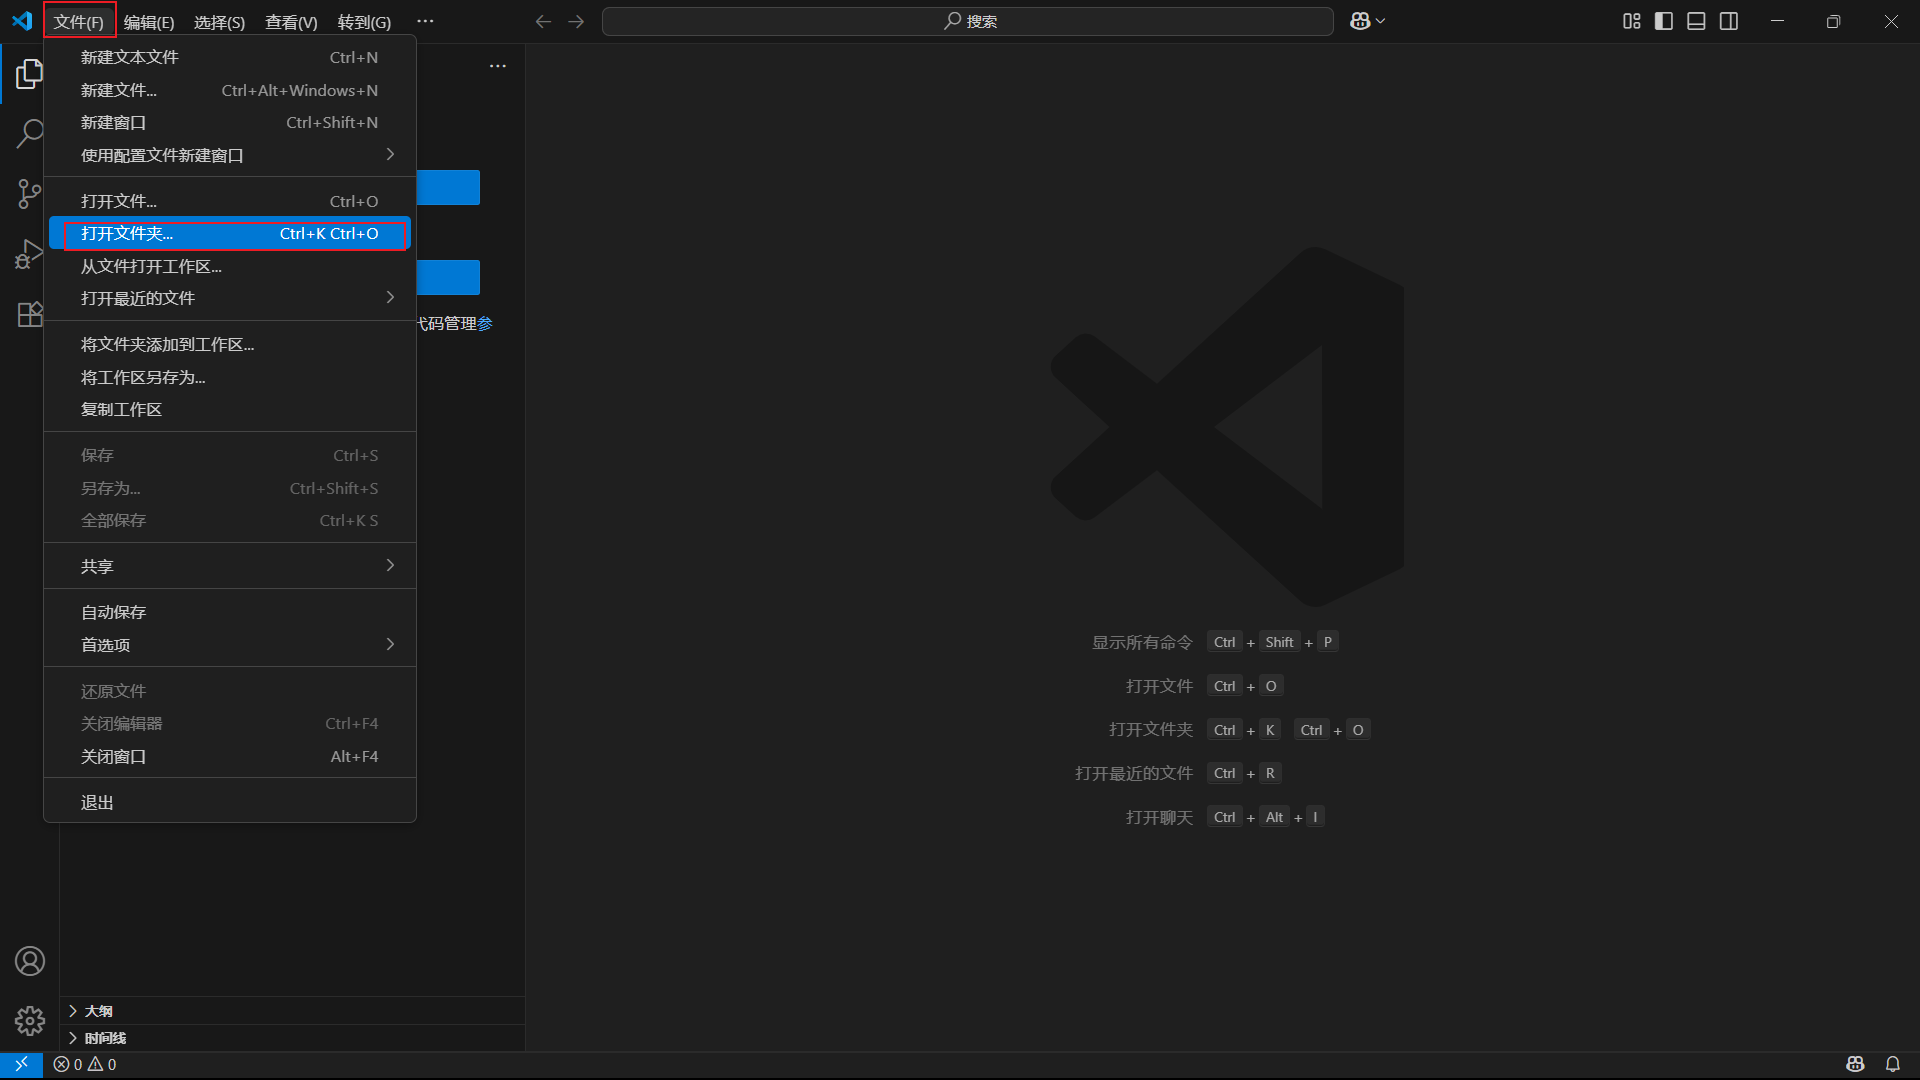Open the Manage gear icon

[29, 1020]
